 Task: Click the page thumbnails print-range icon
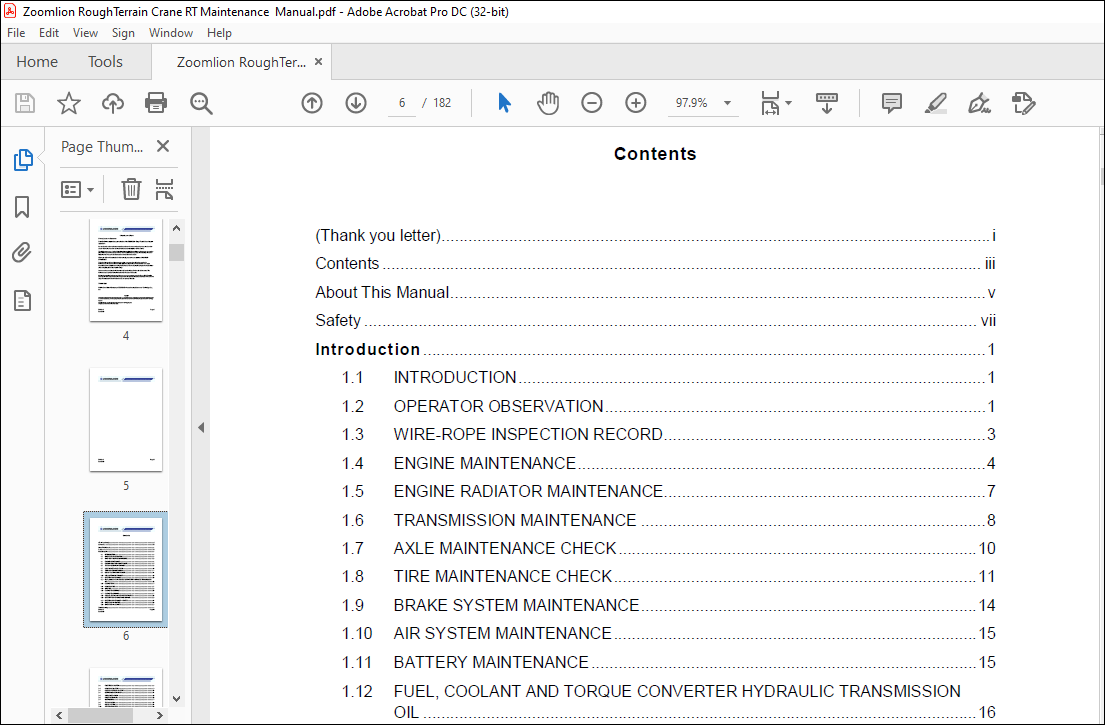(x=164, y=189)
